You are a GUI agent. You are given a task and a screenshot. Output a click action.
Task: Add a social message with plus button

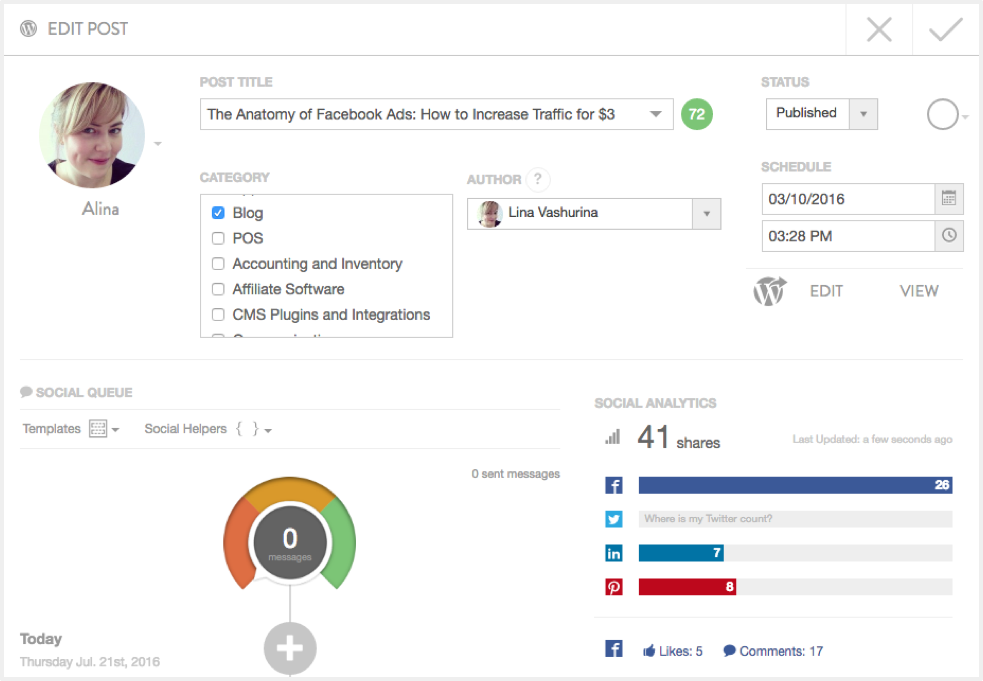[290, 648]
